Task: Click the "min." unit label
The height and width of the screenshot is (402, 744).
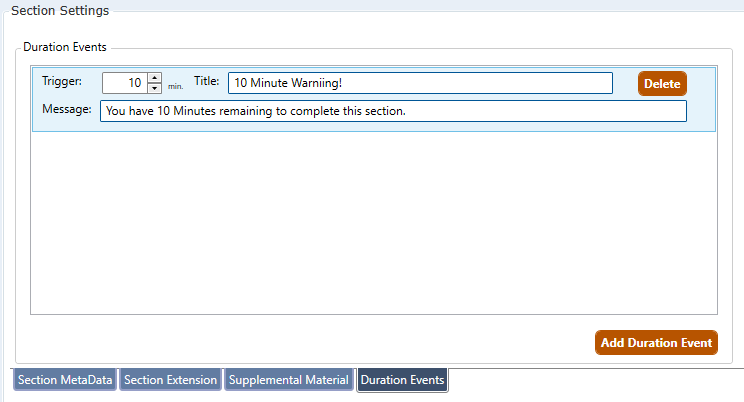Action: pos(175,87)
